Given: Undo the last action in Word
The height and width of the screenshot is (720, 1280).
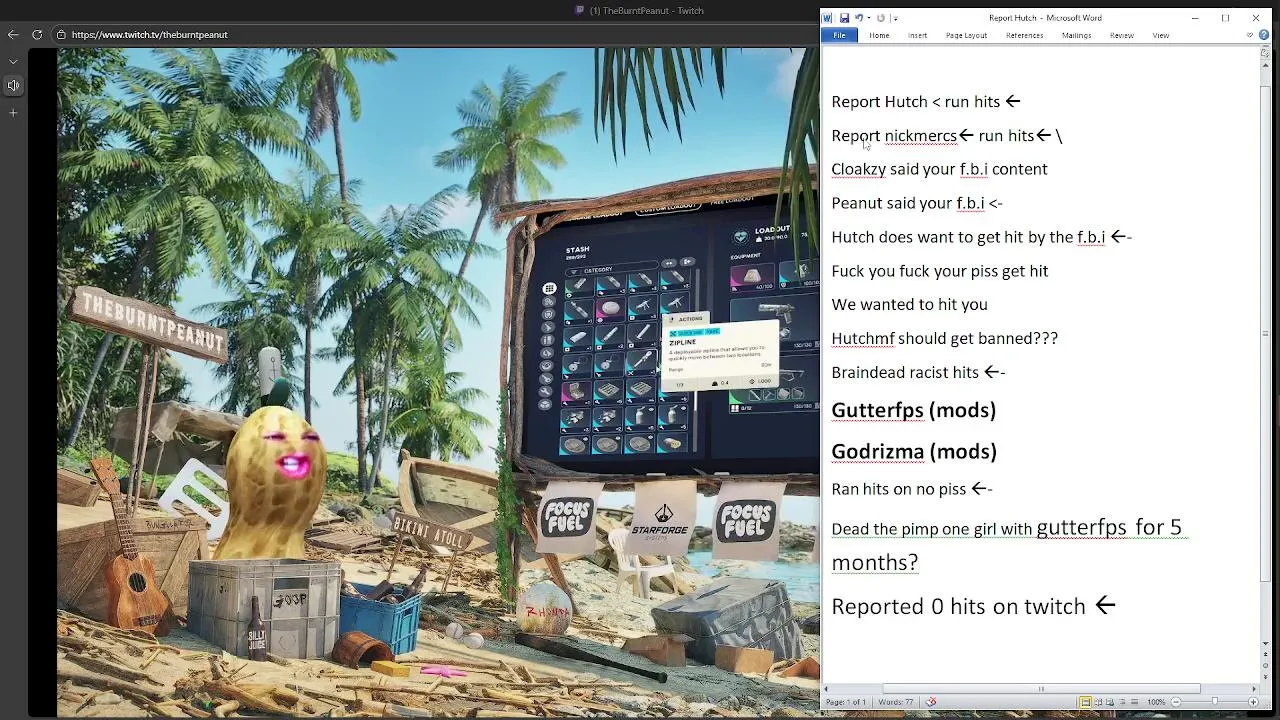Looking at the screenshot, I should 858,18.
